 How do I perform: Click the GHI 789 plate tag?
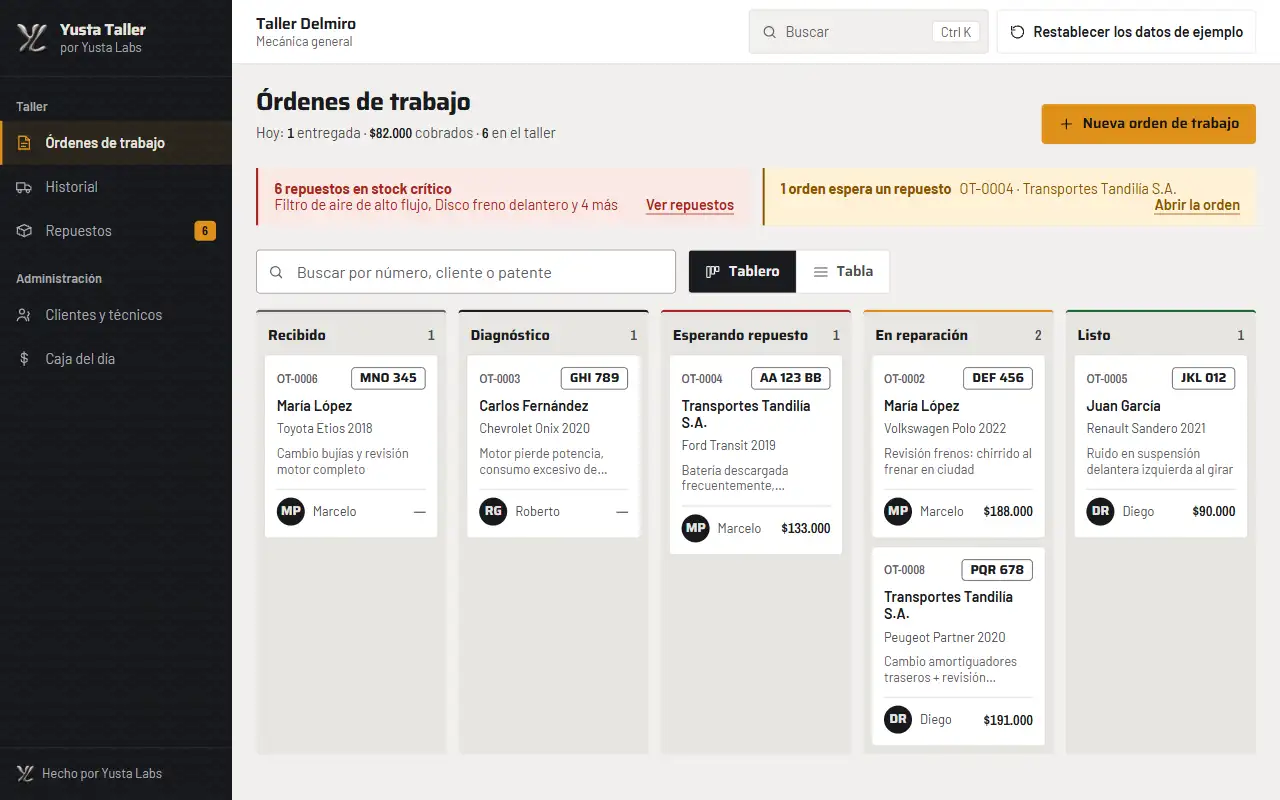coord(594,378)
